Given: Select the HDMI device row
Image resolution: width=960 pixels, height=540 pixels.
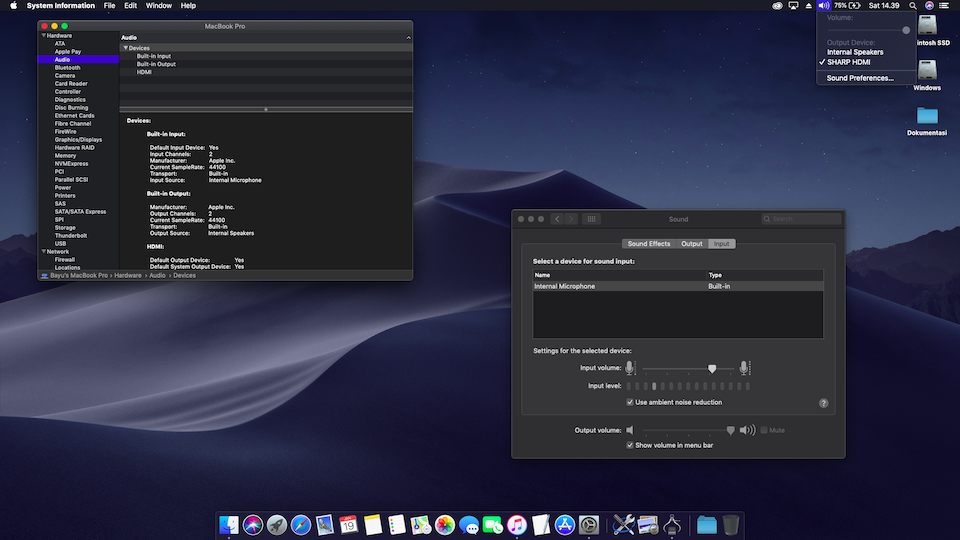Looking at the screenshot, I should click(x=266, y=72).
